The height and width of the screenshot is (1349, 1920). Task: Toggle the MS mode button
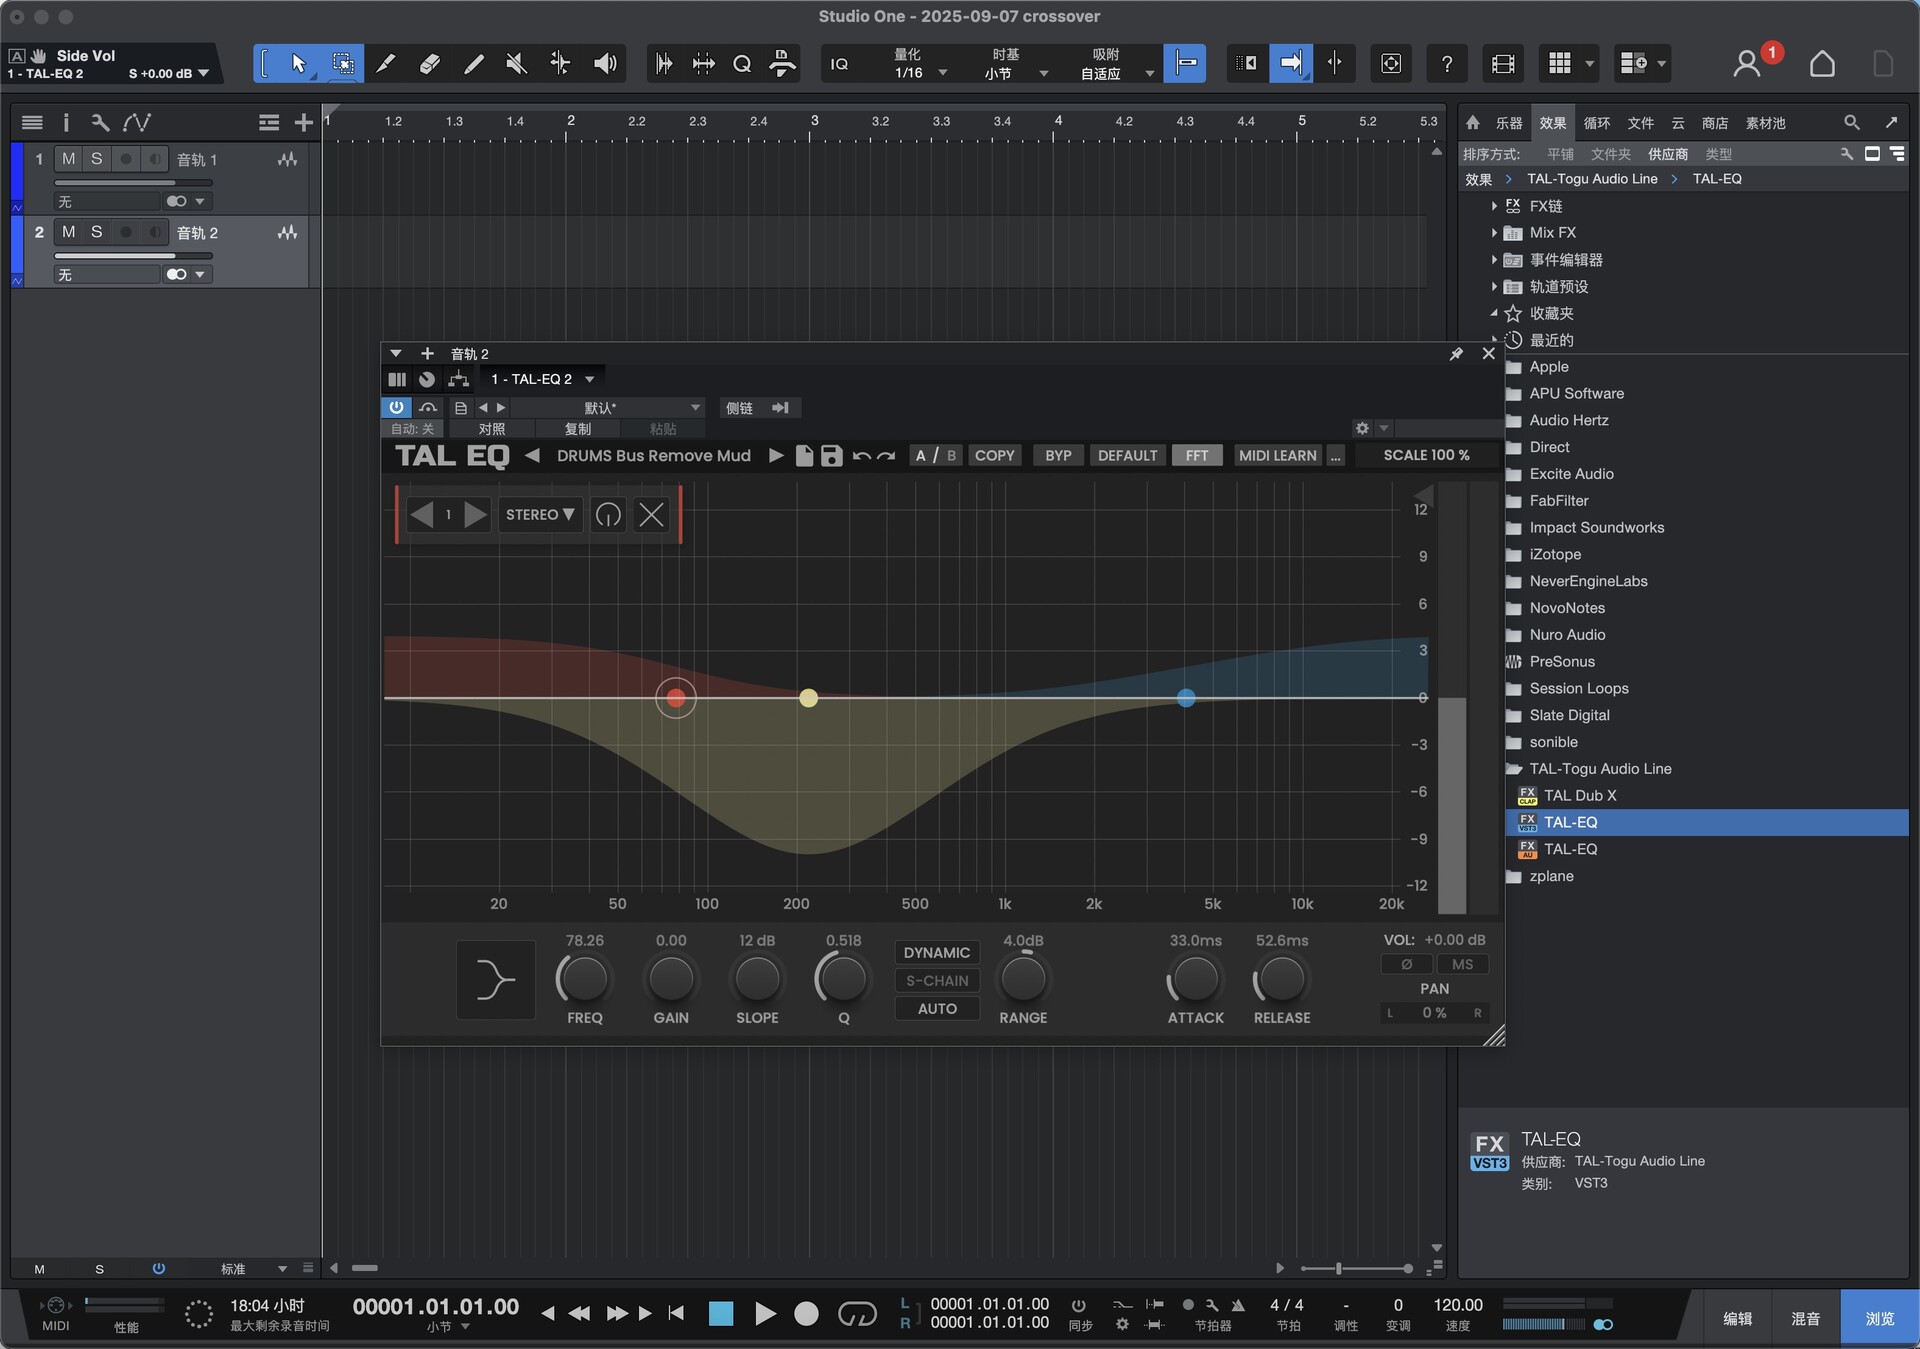(1462, 964)
